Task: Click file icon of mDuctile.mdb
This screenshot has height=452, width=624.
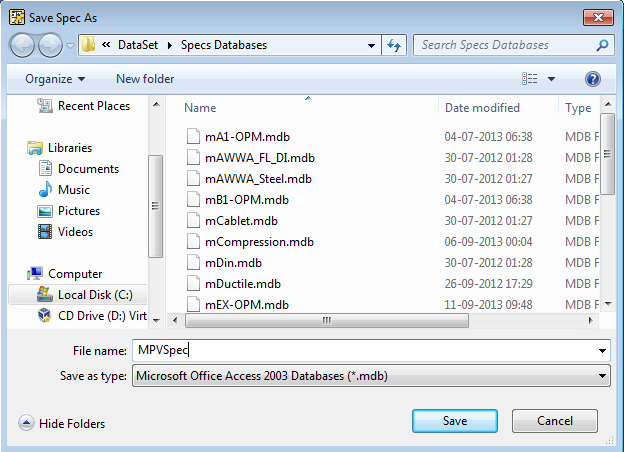Action: click(x=193, y=283)
